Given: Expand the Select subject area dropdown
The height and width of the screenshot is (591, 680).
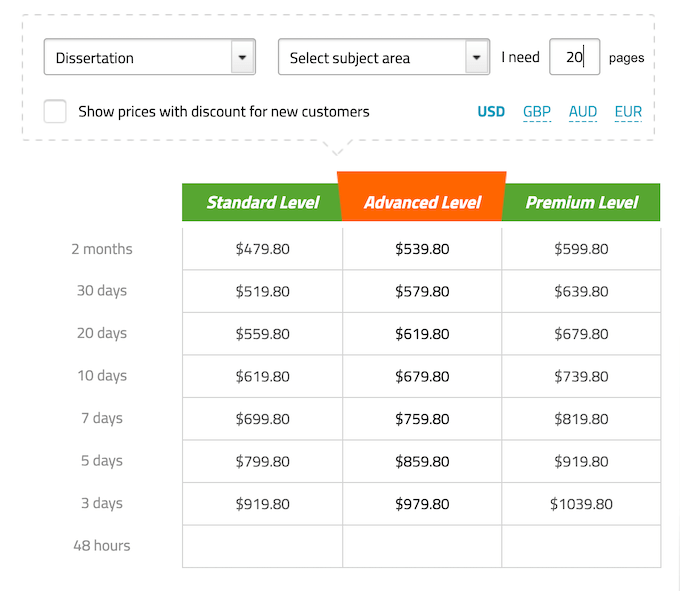Looking at the screenshot, I should pos(384,57).
